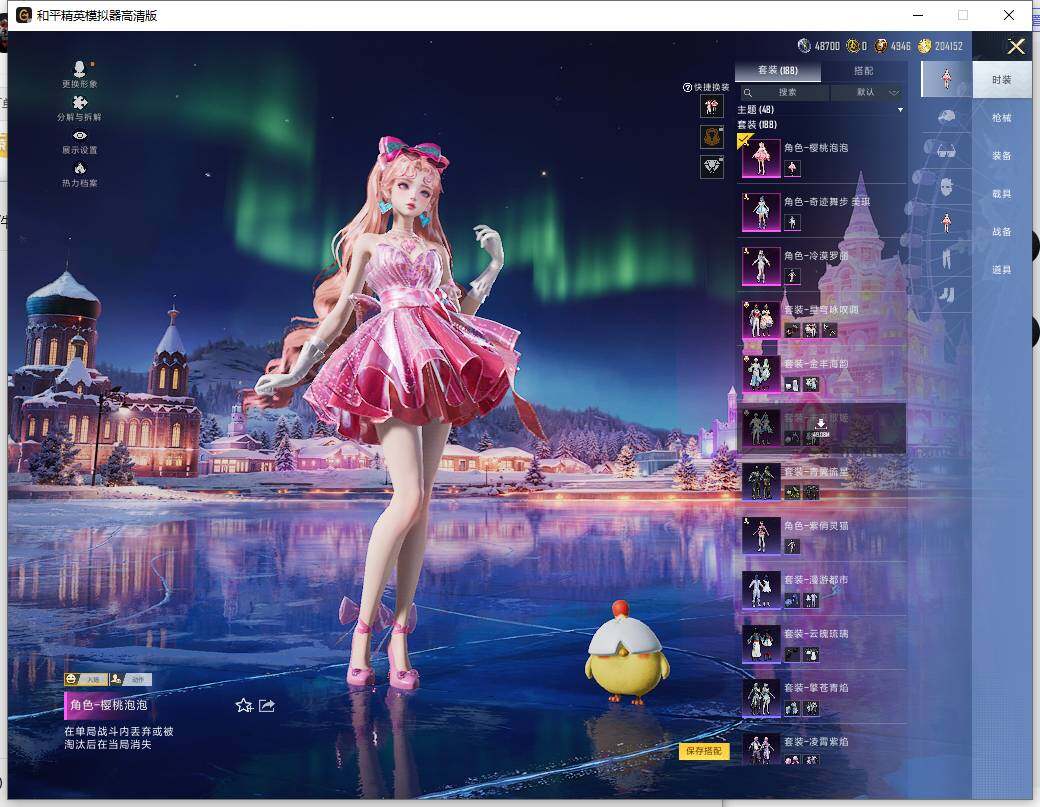
Task: Download the dimmed outfit in the list
Action: click(820, 423)
